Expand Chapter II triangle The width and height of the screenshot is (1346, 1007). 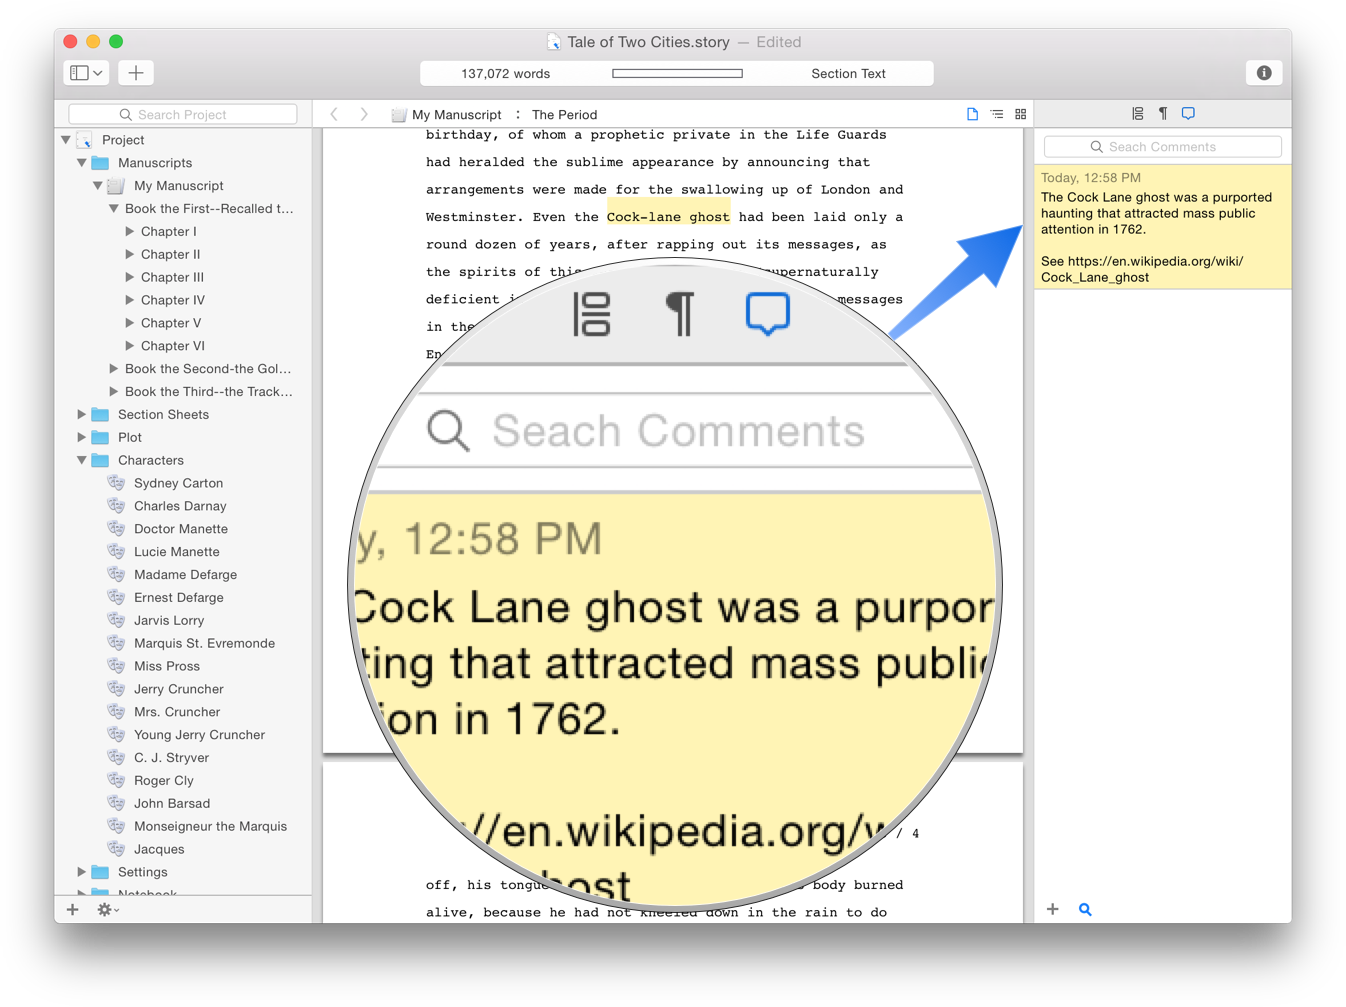coord(130,254)
